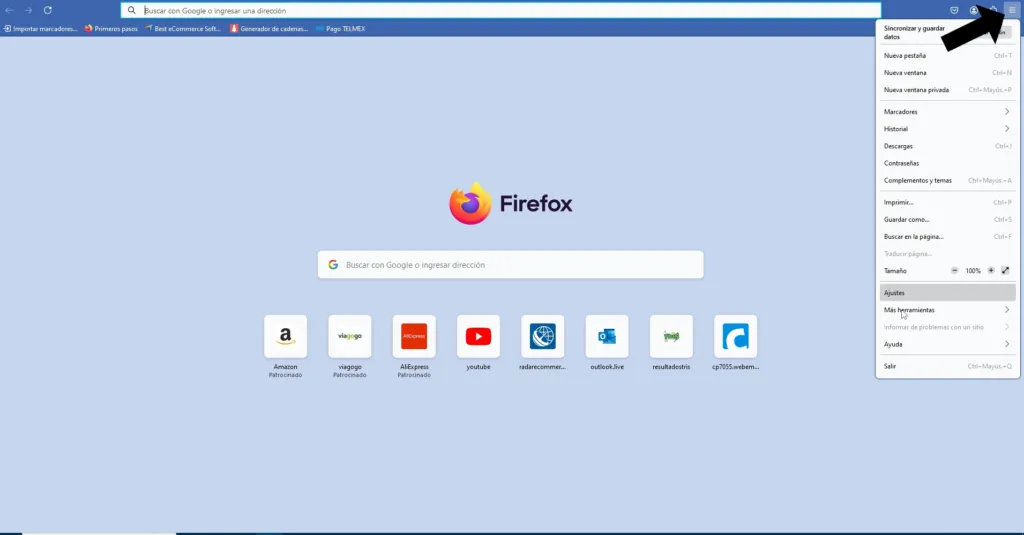Reset zoom by clicking 100%
1024x535 pixels.
pos(973,270)
